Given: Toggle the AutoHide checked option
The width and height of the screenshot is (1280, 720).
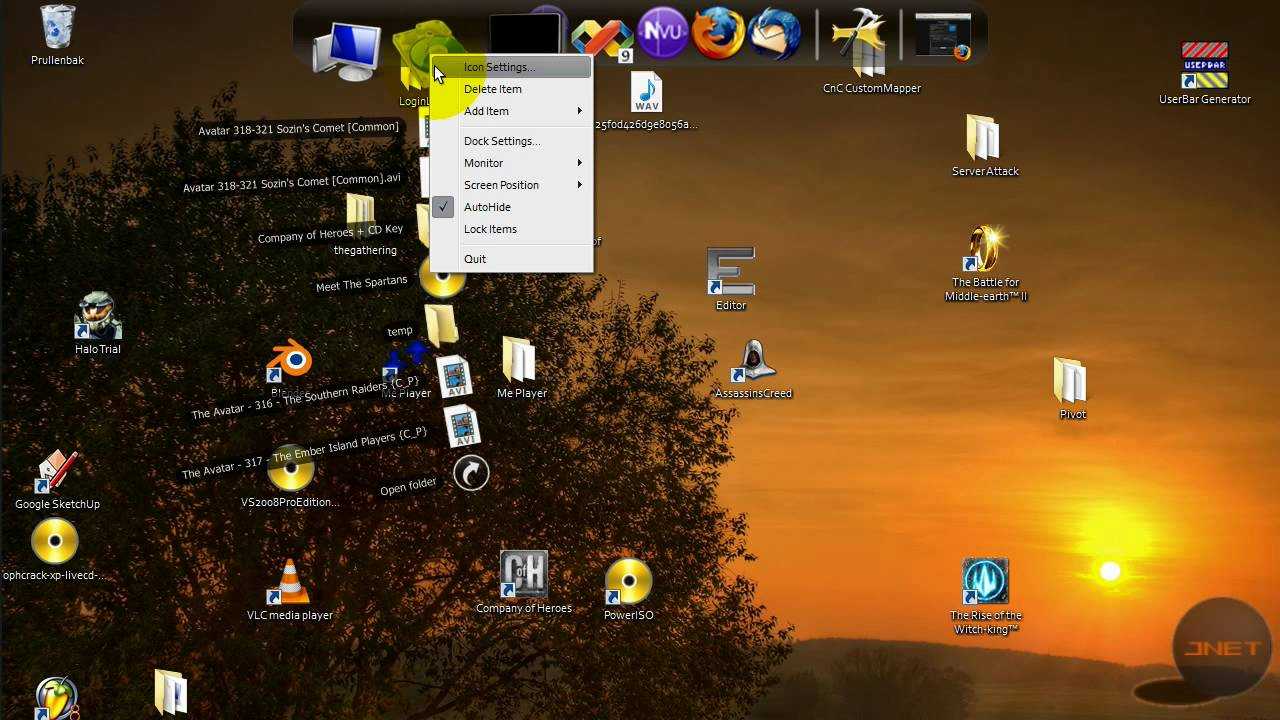Looking at the screenshot, I should pyautogui.click(x=487, y=207).
